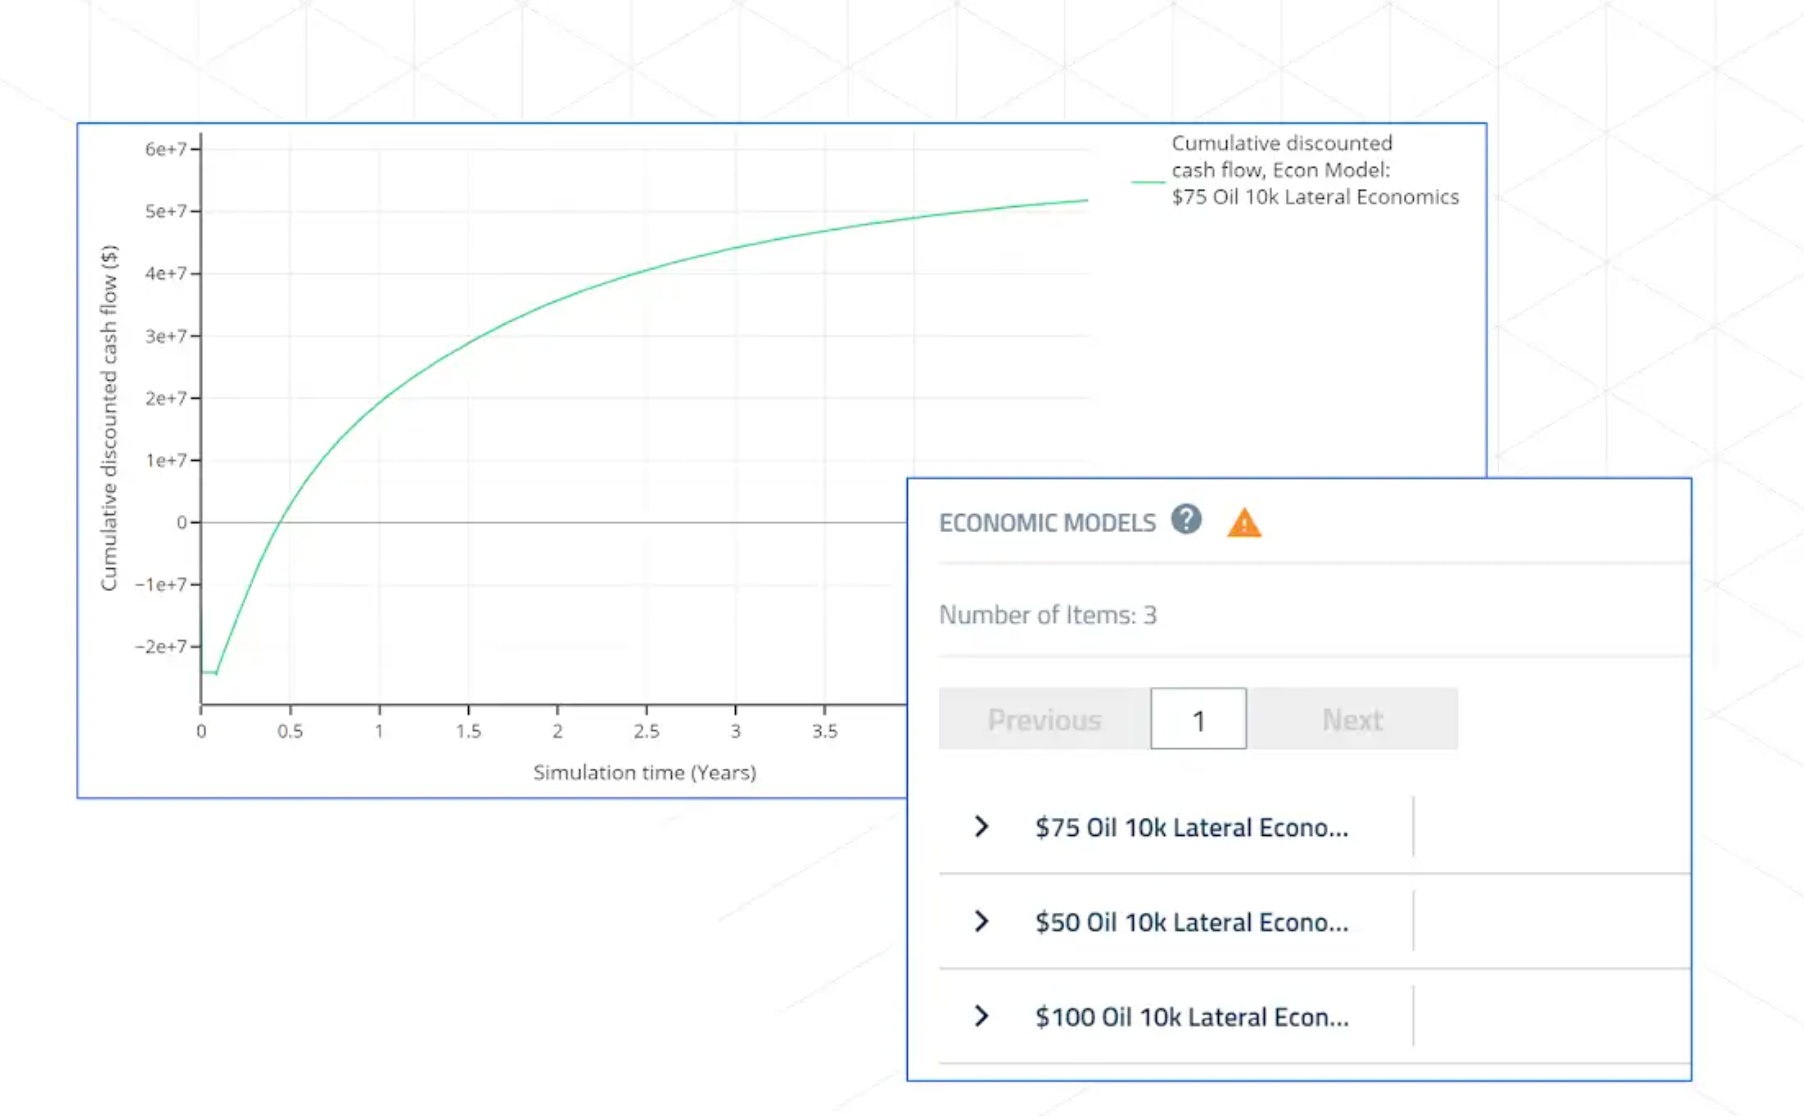Click the Number of Items: 3 label
The height and width of the screenshot is (1116, 1804).
1047,615
